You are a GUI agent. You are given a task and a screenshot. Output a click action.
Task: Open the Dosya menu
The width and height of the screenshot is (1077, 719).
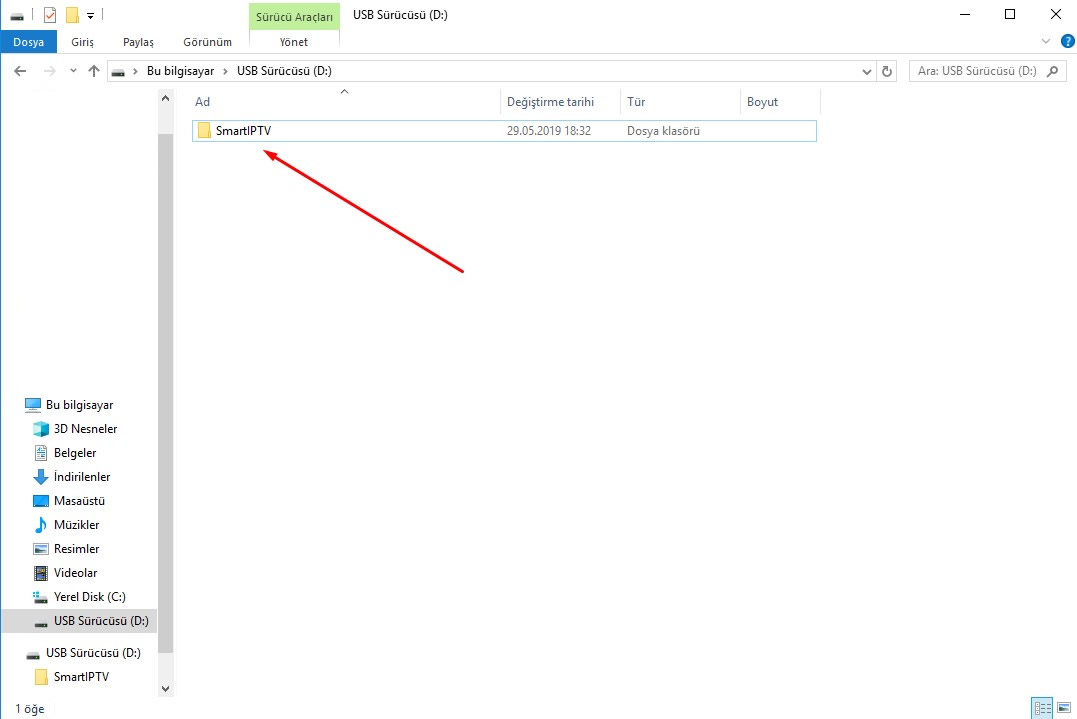click(x=28, y=42)
